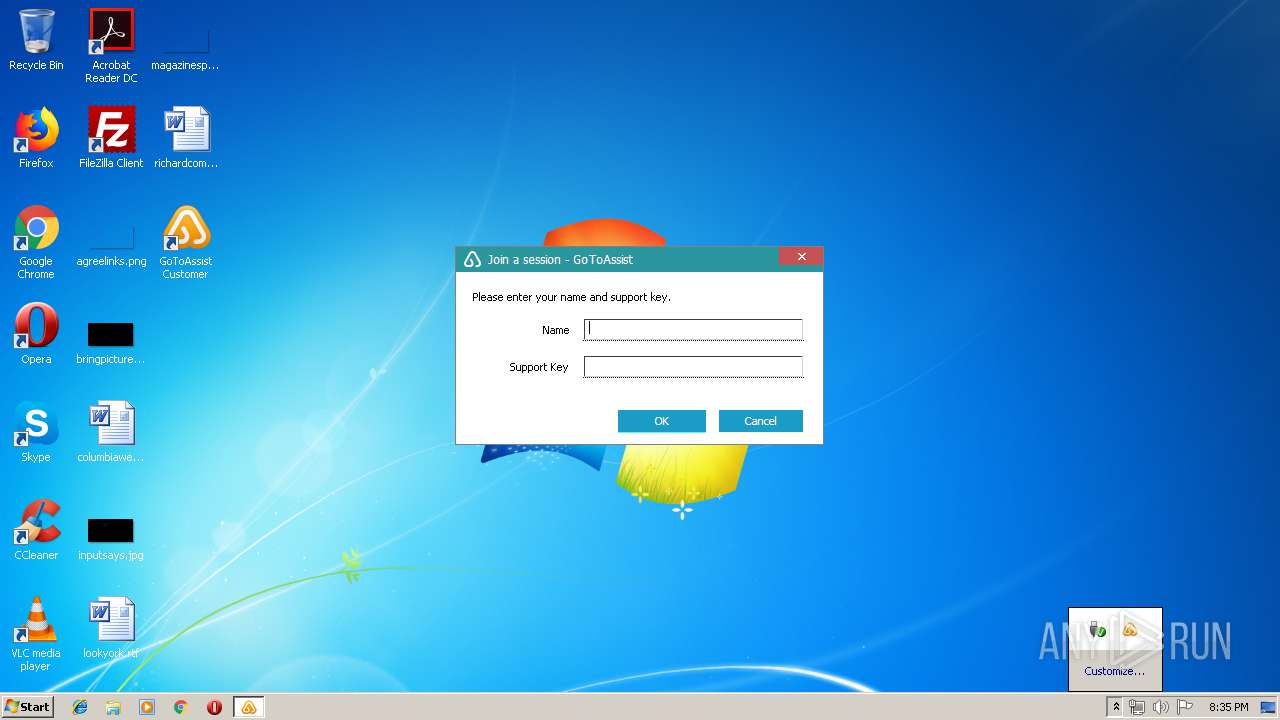
Task: Open Opera desktop shortcut
Action: [x=36, y=334]
